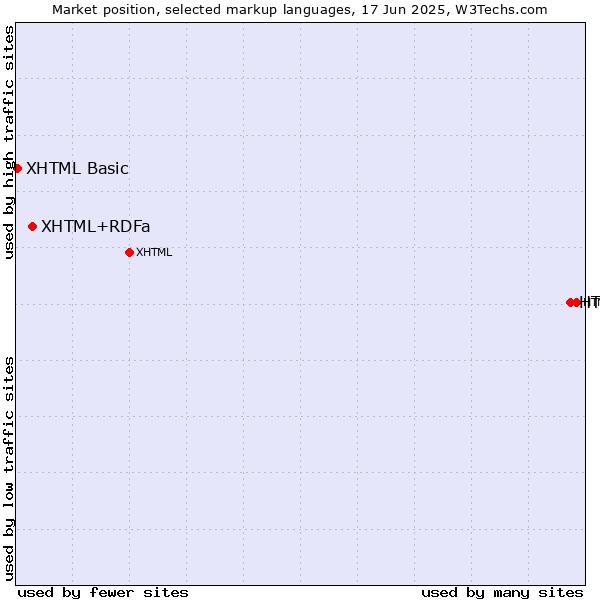Screen dimensions: 600x600
Task: Click the 'used by many sites' axis label
Action: pos(502,593)
